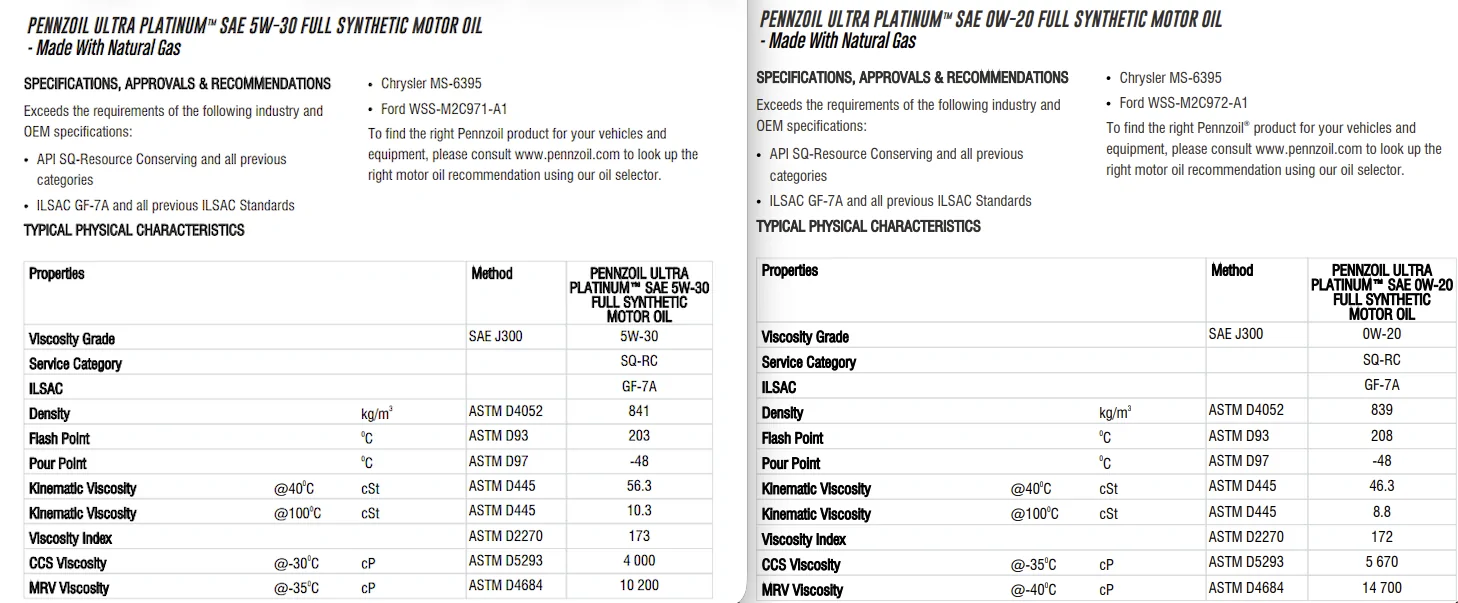Click the kinematic viscosity value 56.3
1458x603 pixels.
tap(639, 486)
